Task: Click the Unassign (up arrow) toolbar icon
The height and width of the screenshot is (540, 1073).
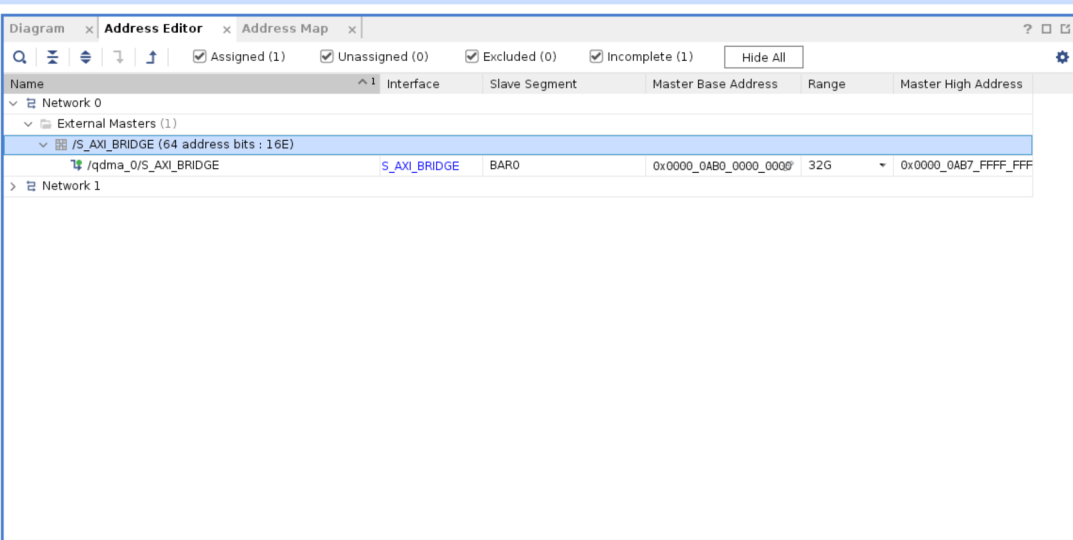Action: [151, 57]
